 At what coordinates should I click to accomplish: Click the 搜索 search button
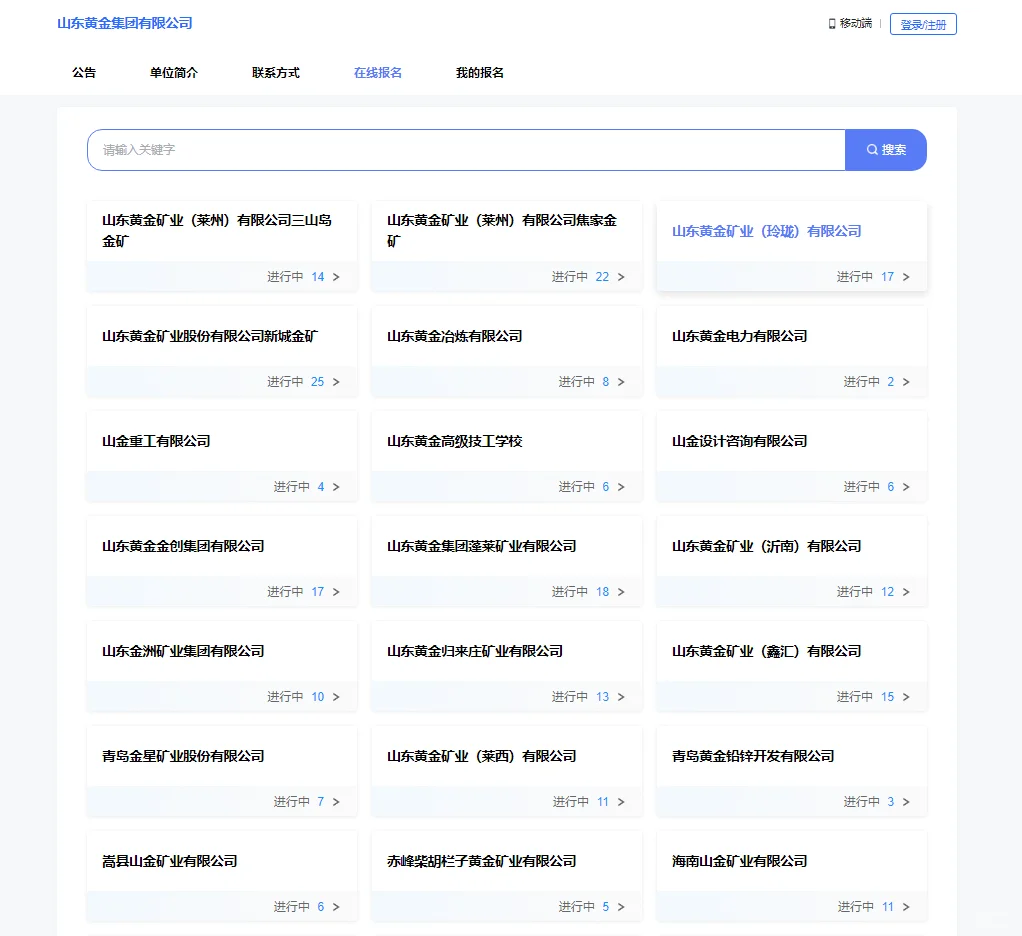(886, 150)
